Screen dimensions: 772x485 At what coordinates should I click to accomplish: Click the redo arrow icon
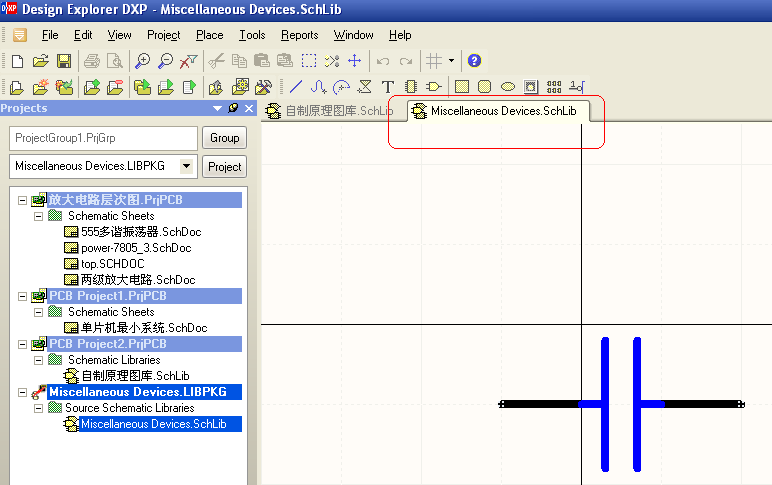[406, 61]
